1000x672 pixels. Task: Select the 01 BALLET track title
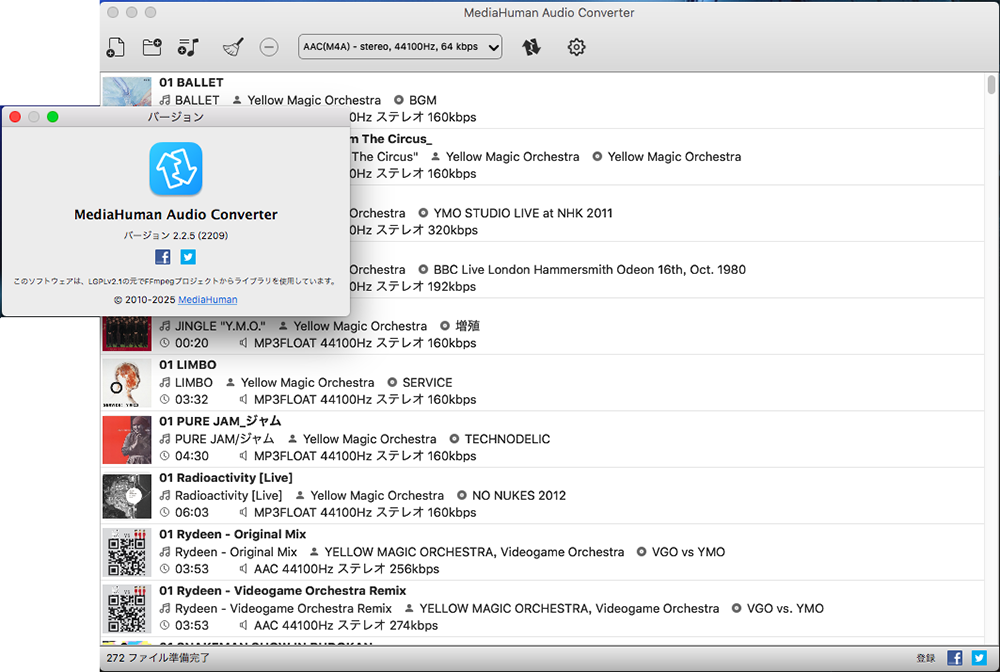[191, 82]
